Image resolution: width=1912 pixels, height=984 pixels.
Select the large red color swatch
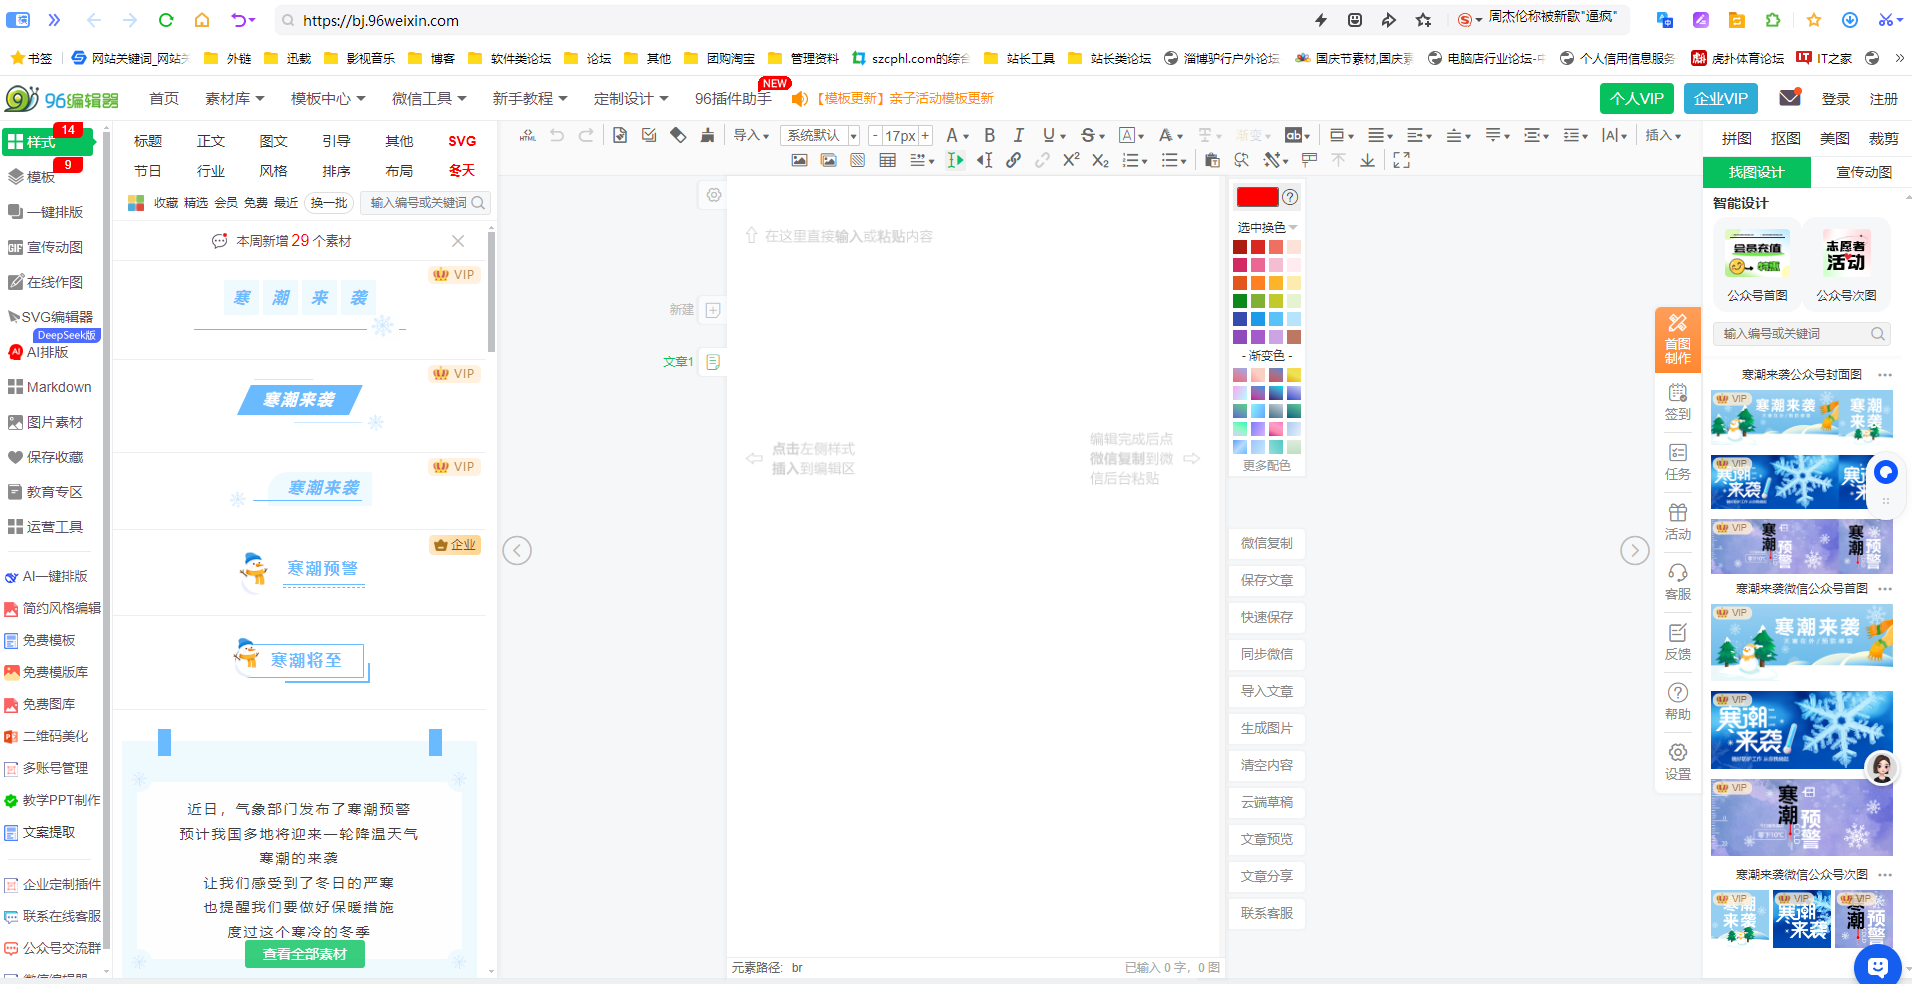(x=1257, y=197)
